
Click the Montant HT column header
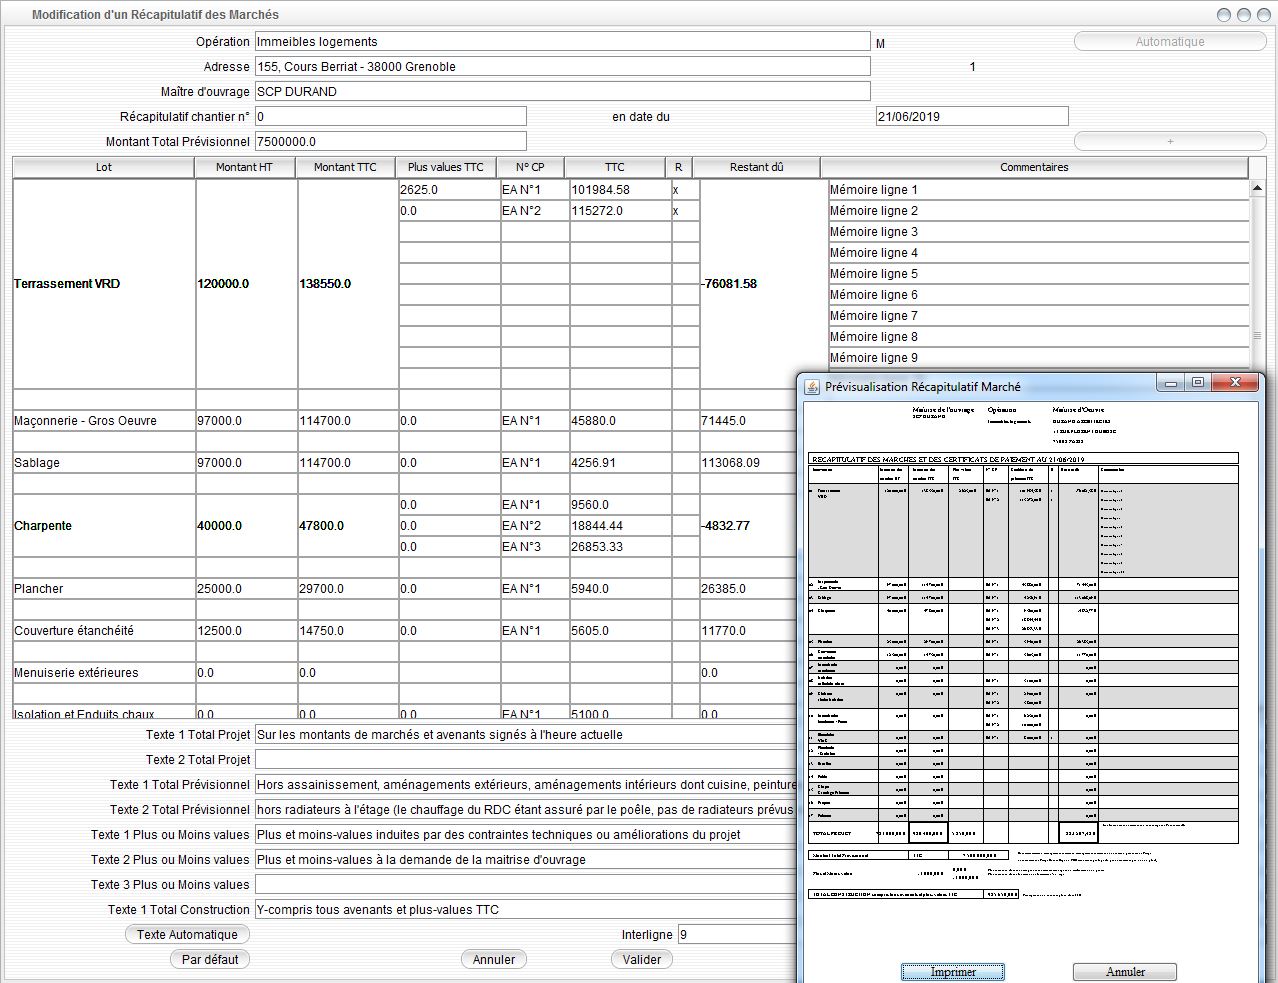pyautogui.click(x=245, y=167)
